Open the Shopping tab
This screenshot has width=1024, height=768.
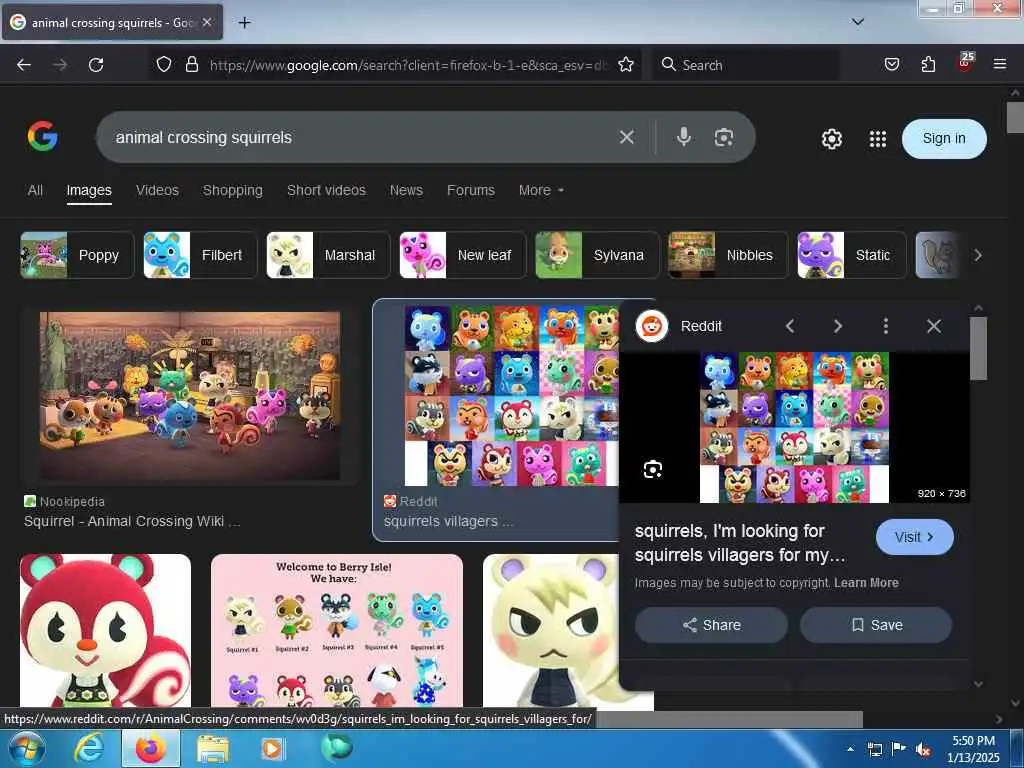[232, 190]
